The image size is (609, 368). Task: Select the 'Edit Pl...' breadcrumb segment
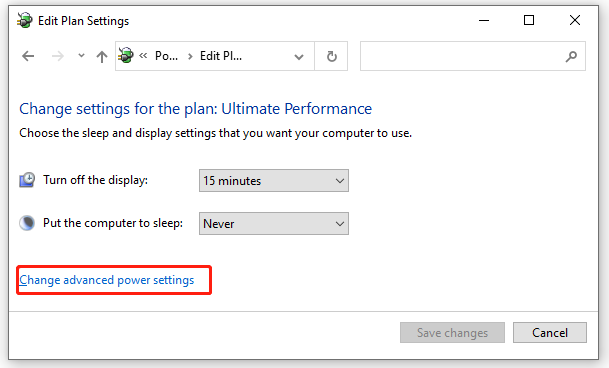coord(221,56)
